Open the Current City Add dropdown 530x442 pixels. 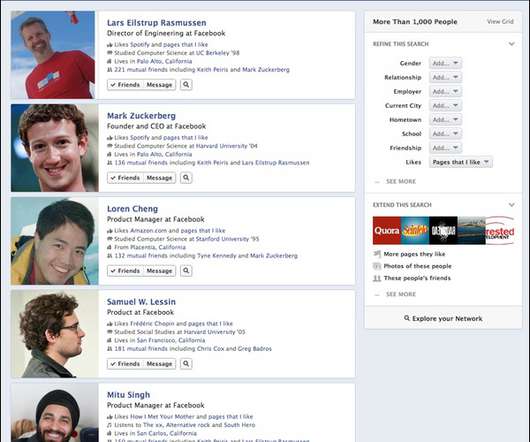click(445, 105)
